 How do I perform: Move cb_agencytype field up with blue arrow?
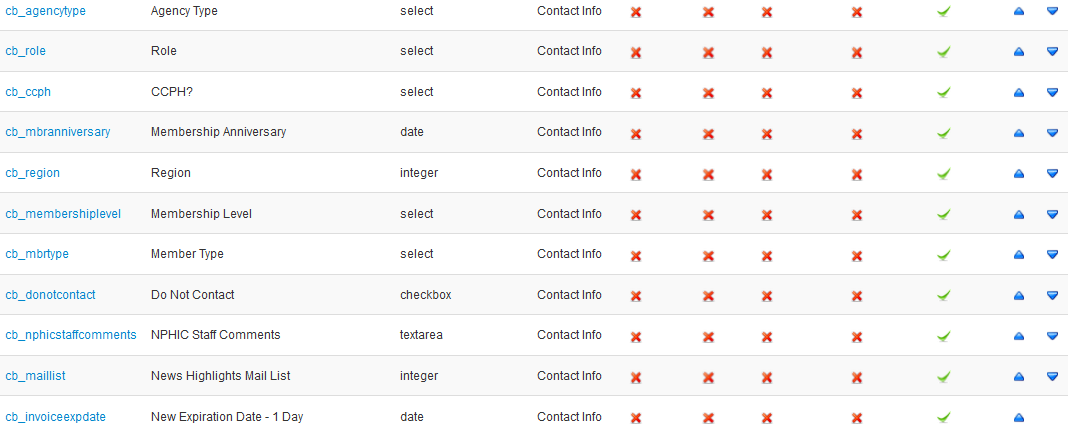pos(1019,12)
